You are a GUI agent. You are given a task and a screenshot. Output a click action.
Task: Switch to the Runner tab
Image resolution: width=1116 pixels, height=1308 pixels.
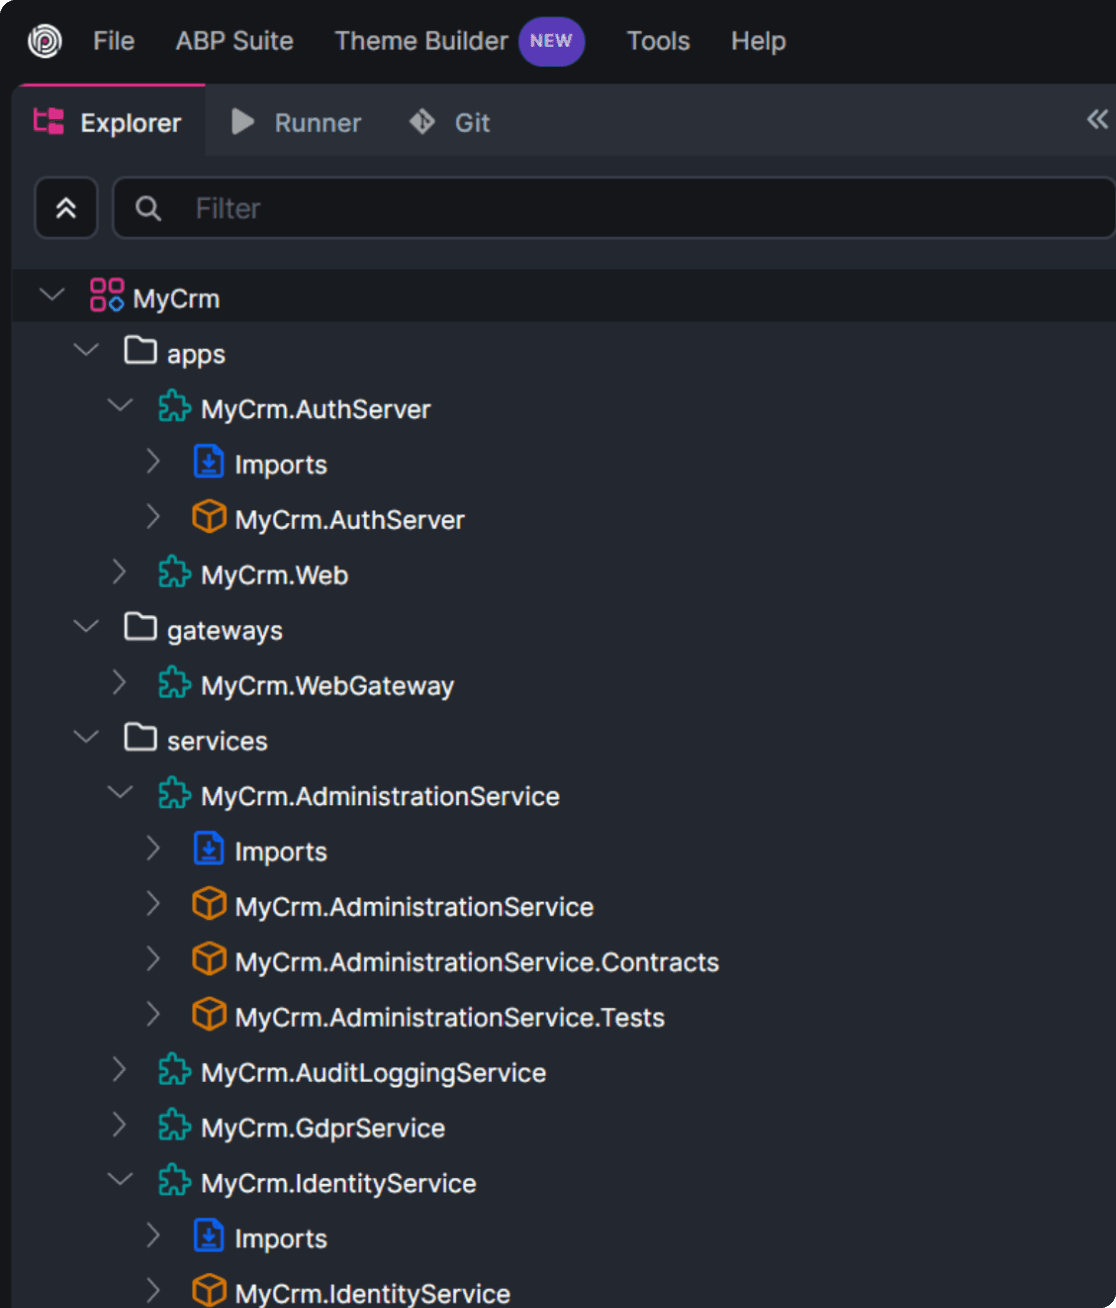(296, 122)
